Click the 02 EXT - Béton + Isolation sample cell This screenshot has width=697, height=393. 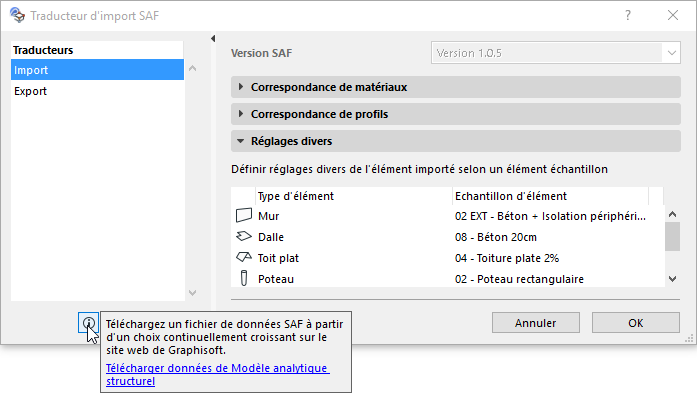tap(550, 216)
